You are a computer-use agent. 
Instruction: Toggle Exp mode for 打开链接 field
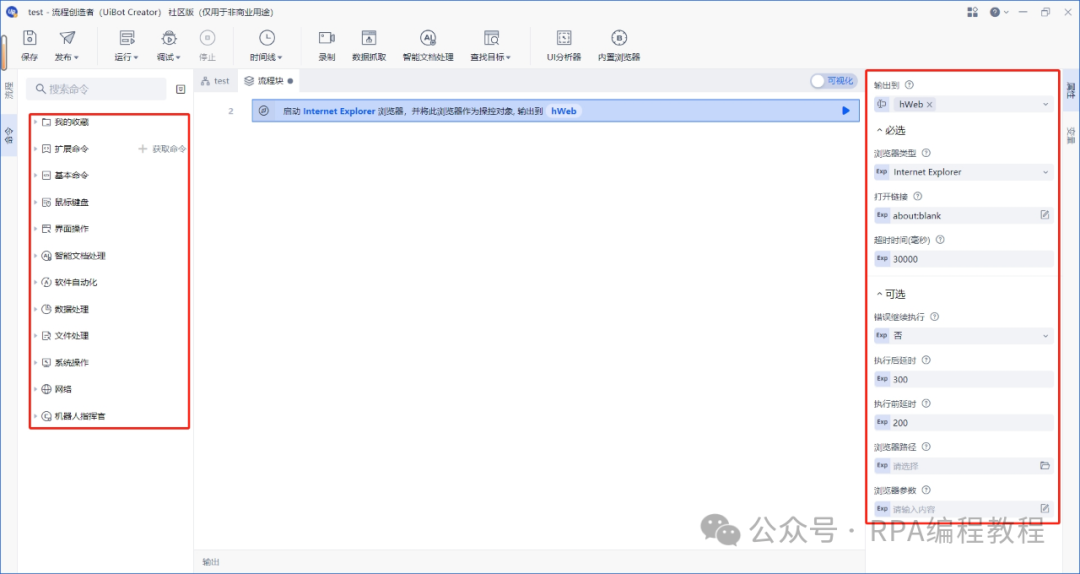click(x=882, y=215)
